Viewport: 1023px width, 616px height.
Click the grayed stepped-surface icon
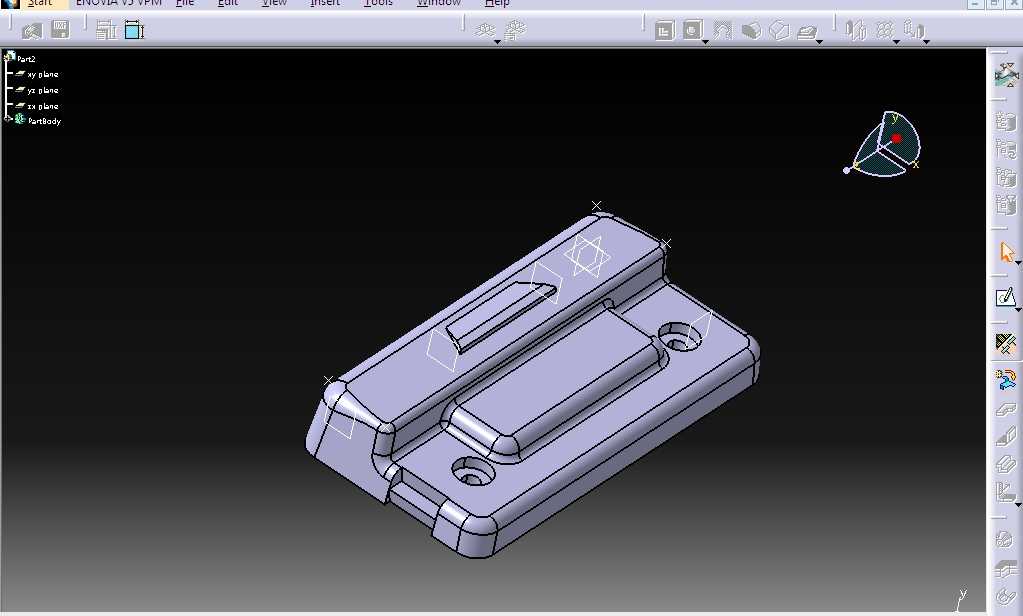pos(1005,569)
